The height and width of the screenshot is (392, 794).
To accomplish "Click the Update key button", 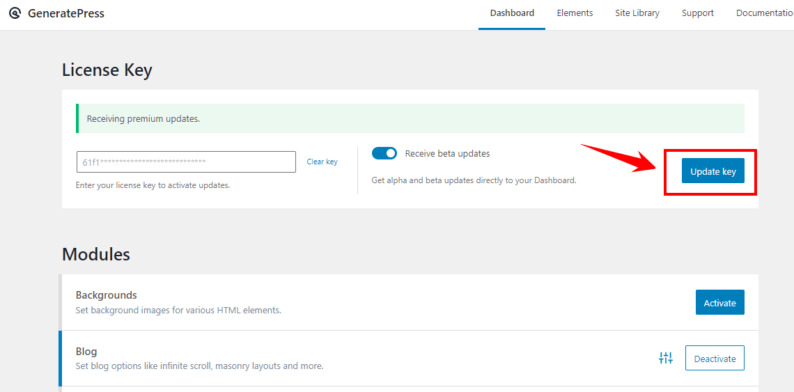I will [713, 171].
